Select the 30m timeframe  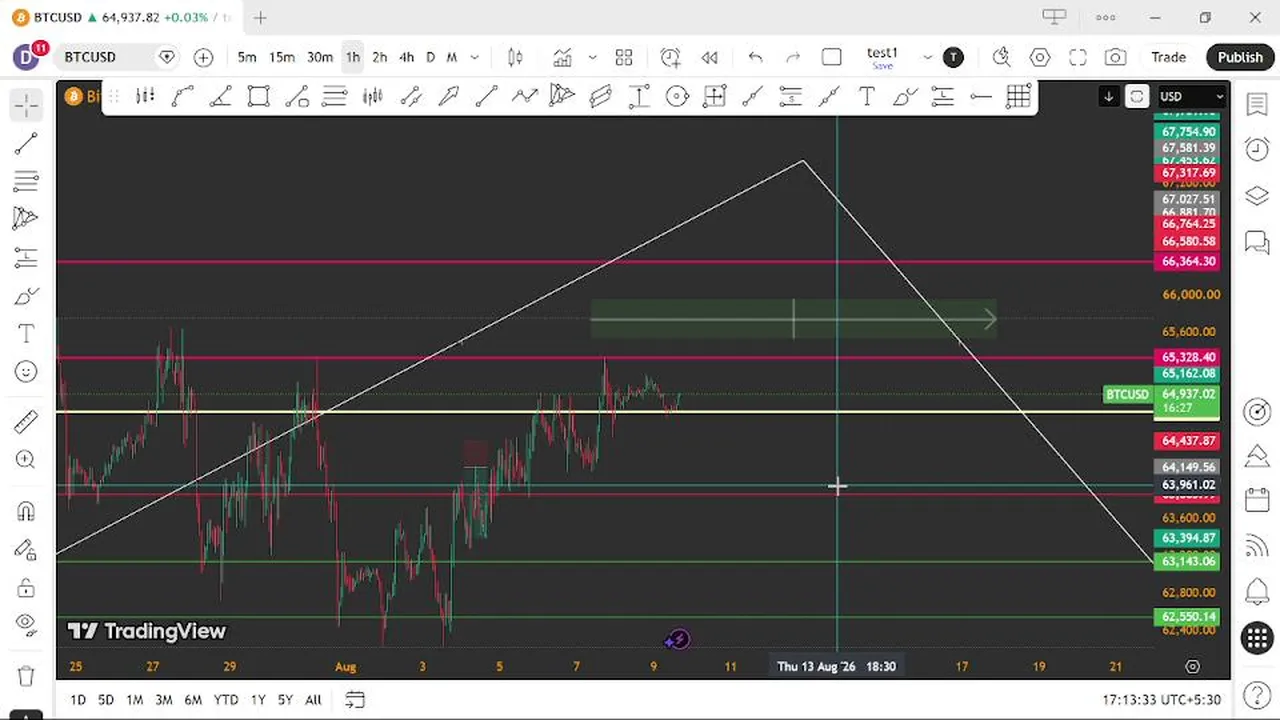click(320, 57)
